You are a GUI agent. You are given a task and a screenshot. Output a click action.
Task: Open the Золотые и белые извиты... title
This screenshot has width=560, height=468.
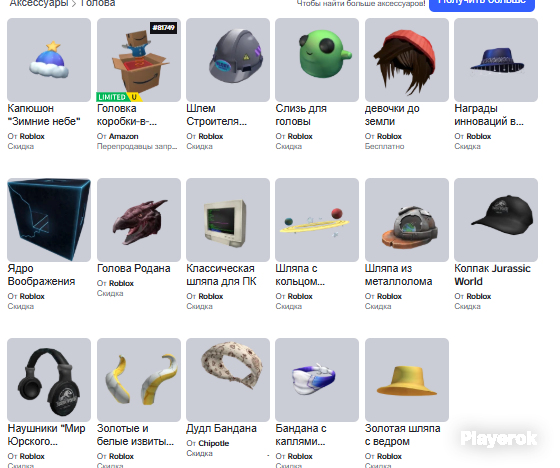click(x=135, y=435)
